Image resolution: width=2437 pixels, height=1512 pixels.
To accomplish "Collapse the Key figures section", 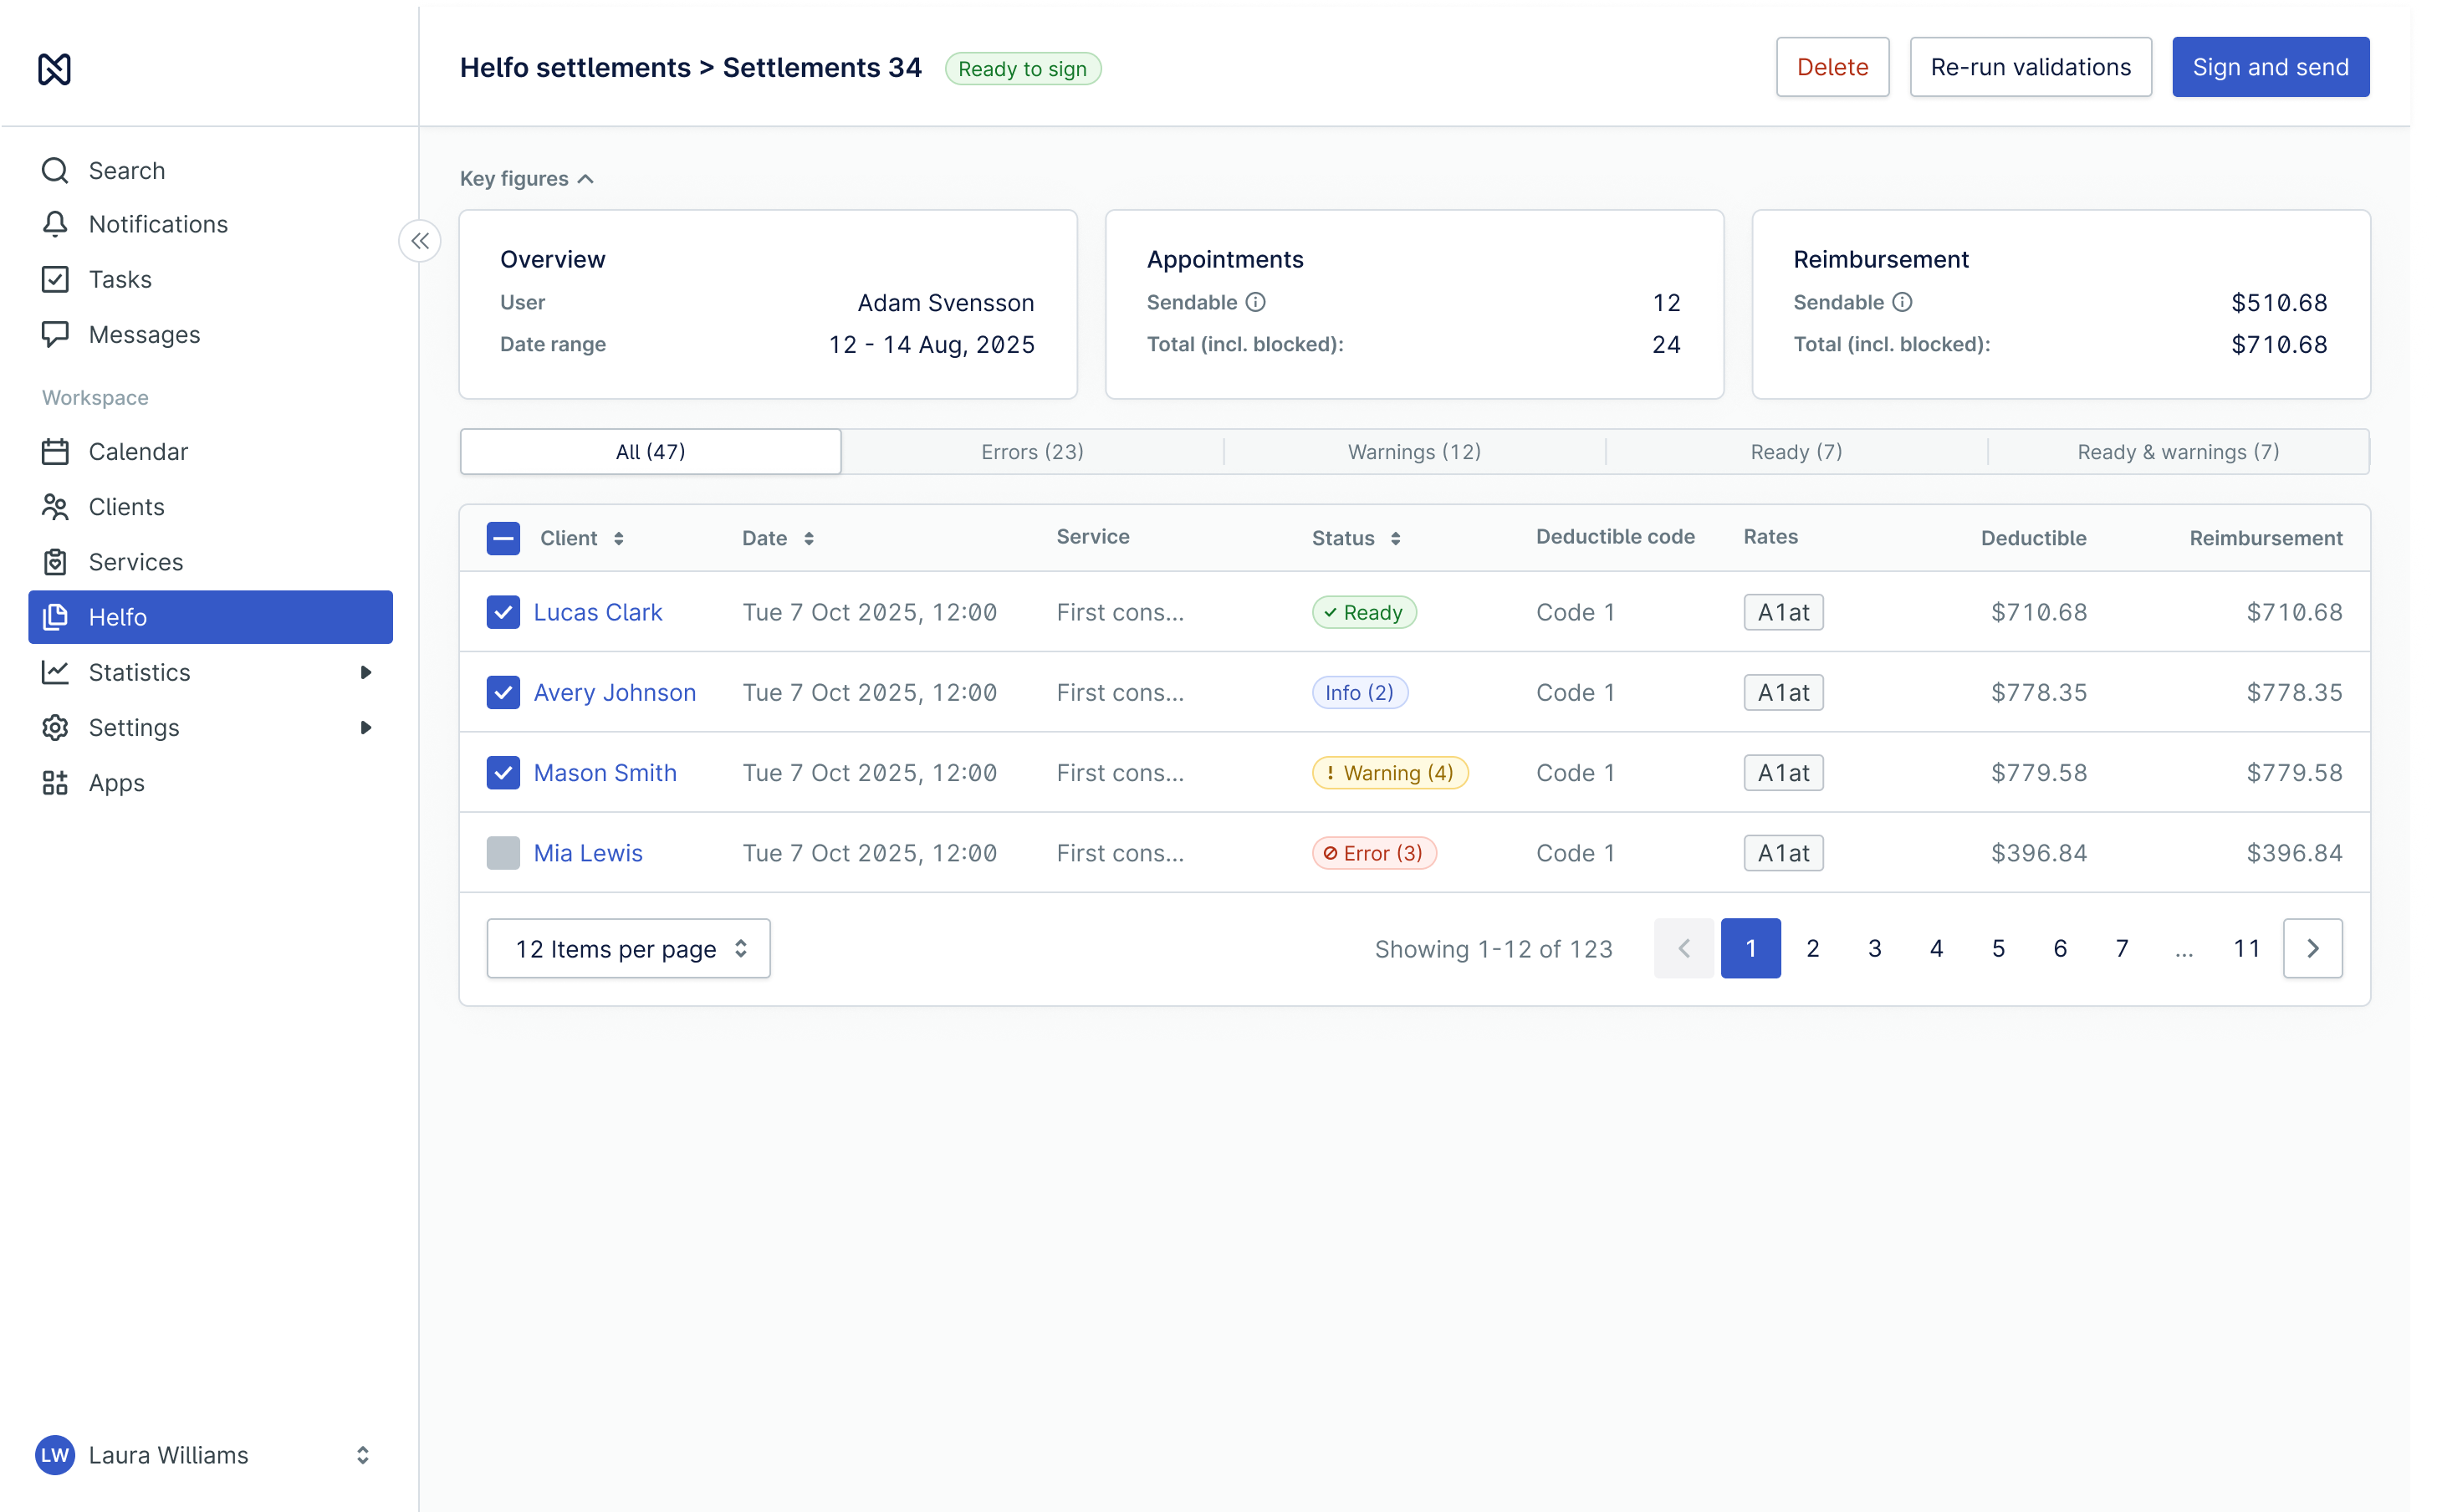I will click(527, 178).
